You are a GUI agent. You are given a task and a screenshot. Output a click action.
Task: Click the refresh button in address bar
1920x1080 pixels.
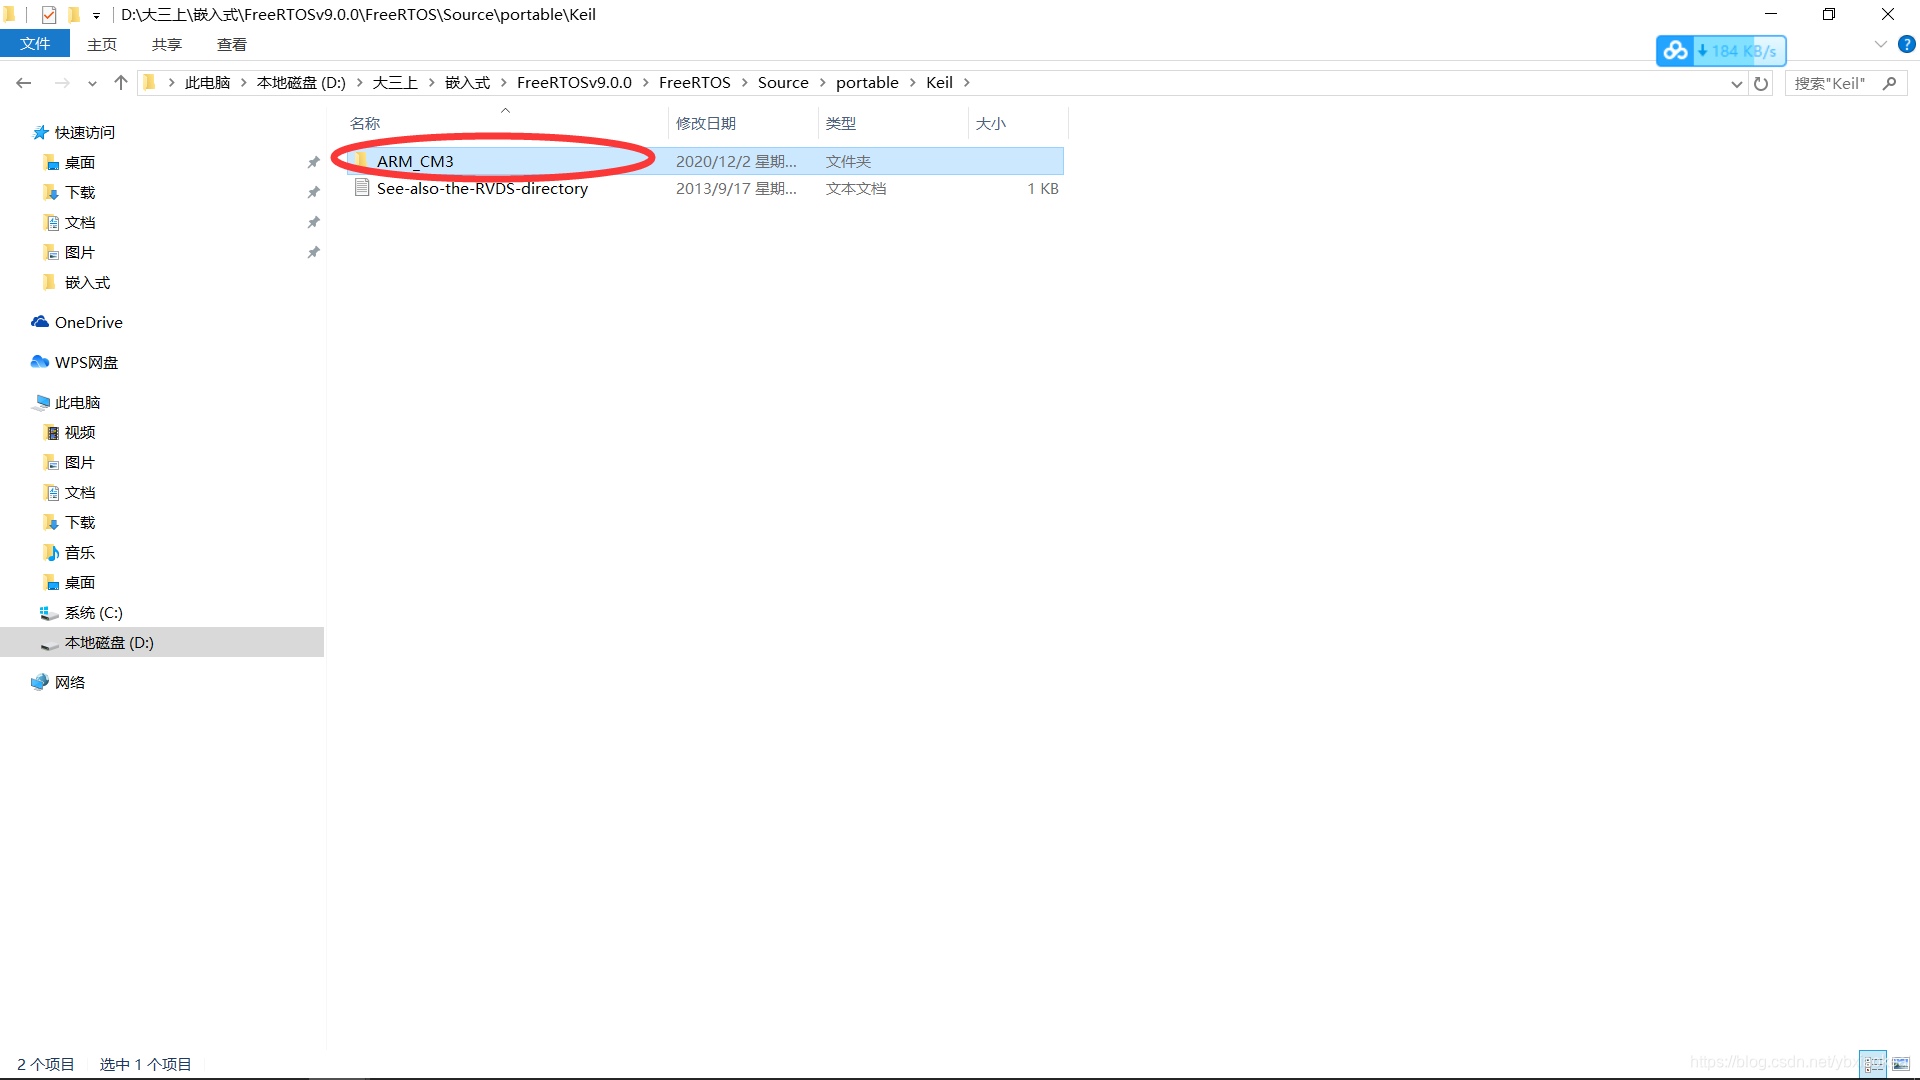(x=1761, y=83)
